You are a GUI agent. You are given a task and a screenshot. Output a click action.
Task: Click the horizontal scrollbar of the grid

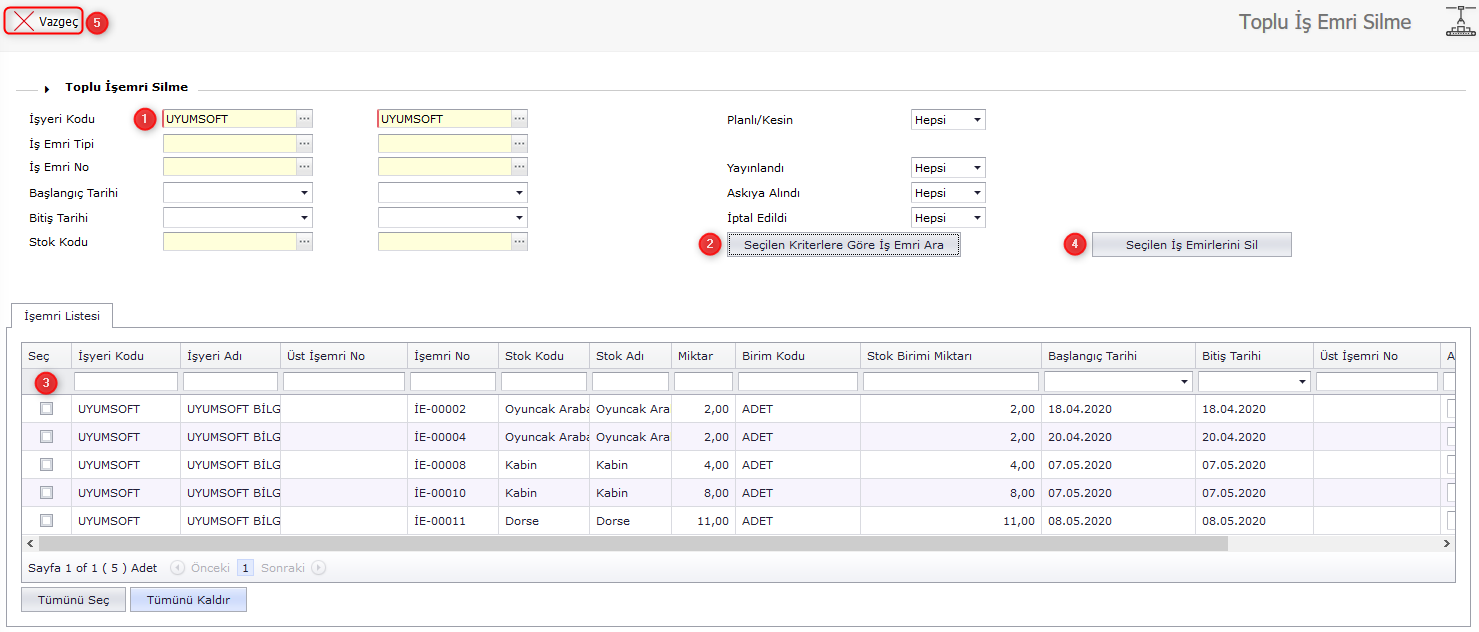[x=632, y=543]
